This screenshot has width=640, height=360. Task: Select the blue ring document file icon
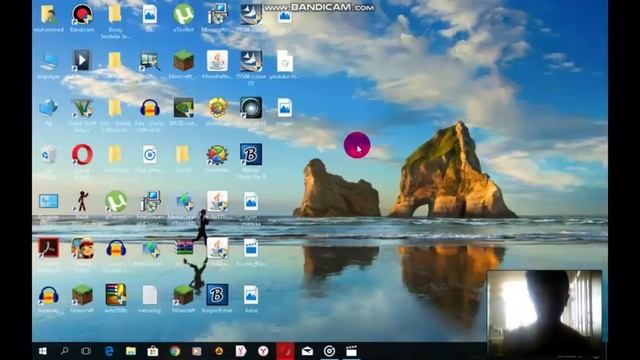pyautogui.click(x=149, y=155)
